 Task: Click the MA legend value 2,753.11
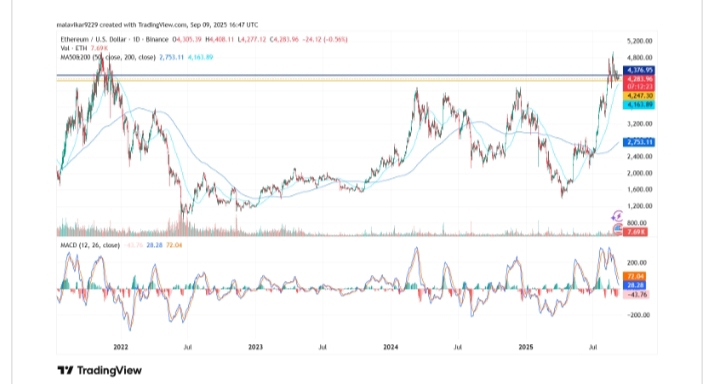(x=171, y=57)
